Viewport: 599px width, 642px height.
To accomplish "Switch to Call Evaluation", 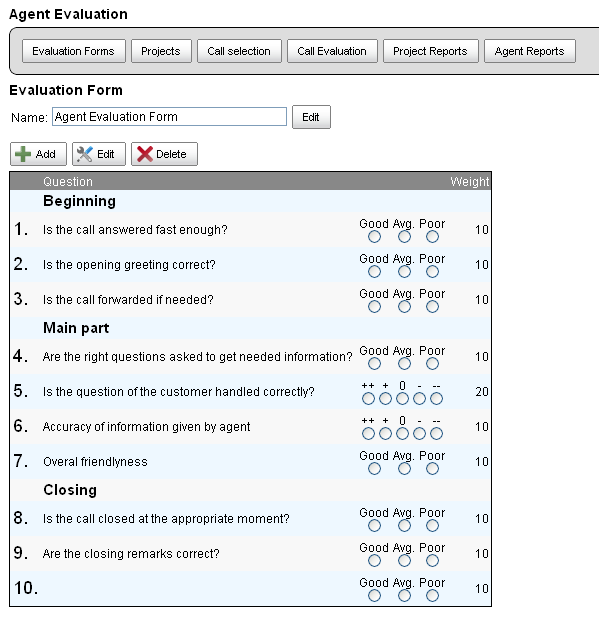I will point(332,51).
